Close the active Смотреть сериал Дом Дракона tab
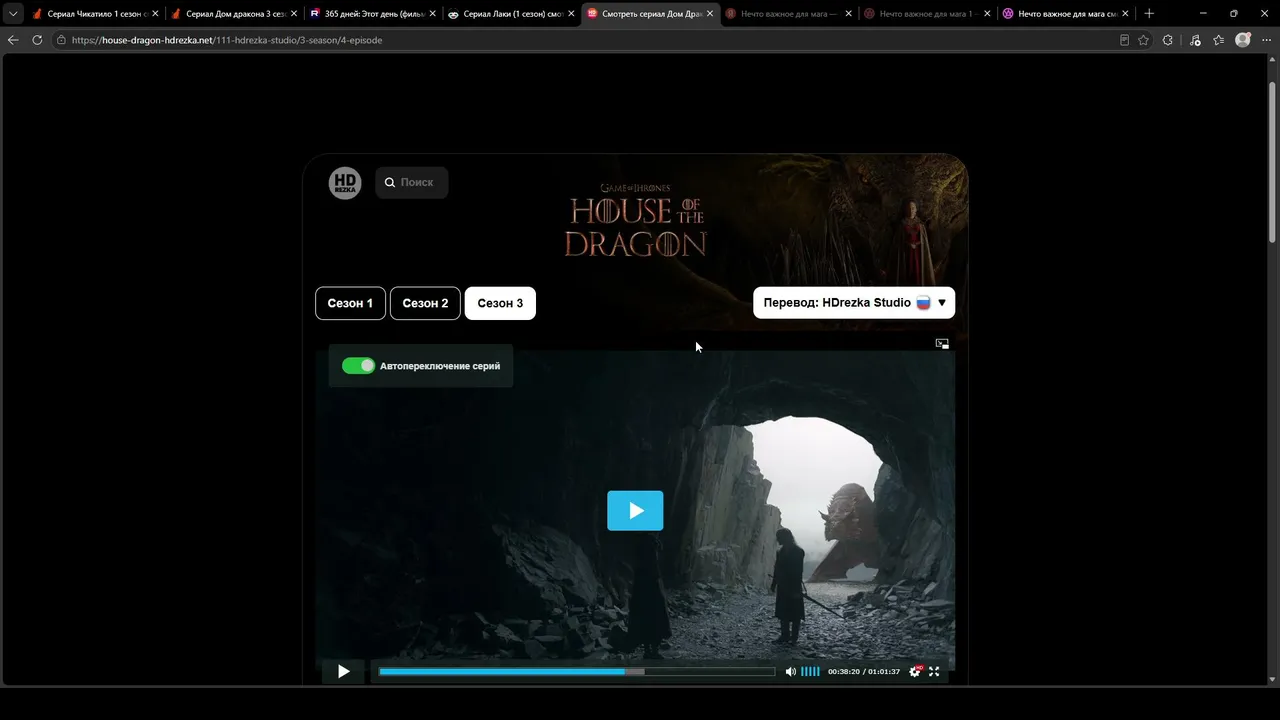Image resolution: width=1280 pixels, height=720 pixels. coord(709,14)
